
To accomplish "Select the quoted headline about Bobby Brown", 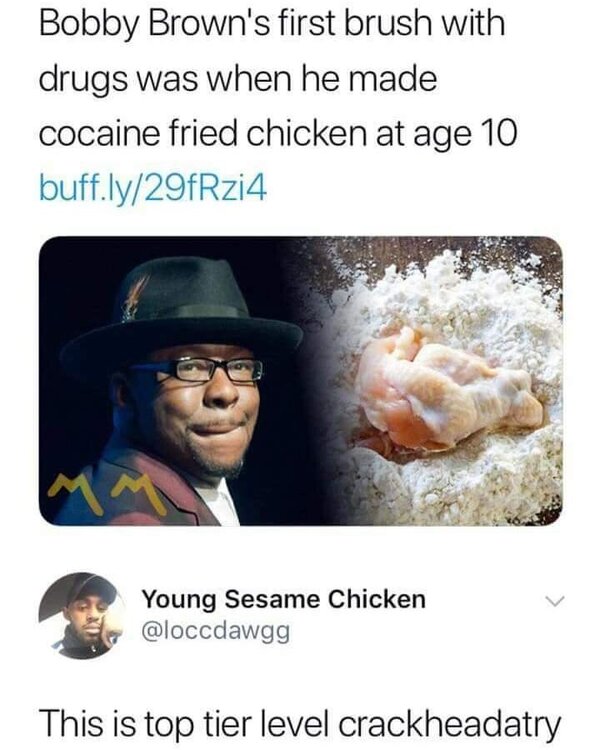I will tap(278, 78).
